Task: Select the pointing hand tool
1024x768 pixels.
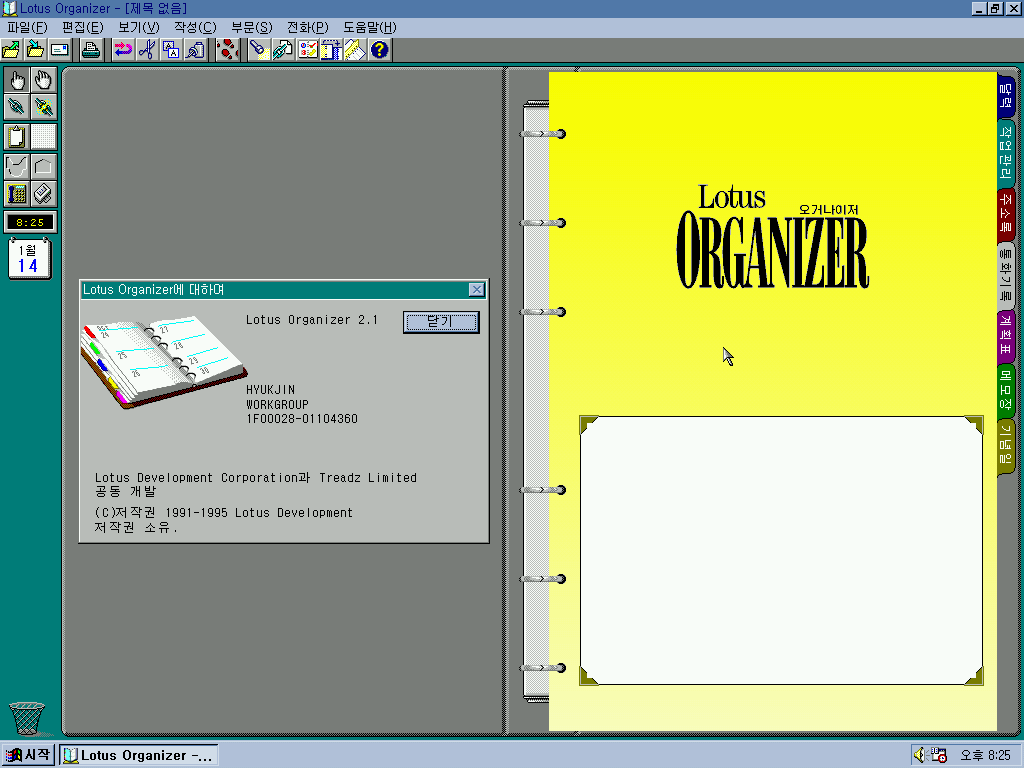Action: [x=17, y=80]
